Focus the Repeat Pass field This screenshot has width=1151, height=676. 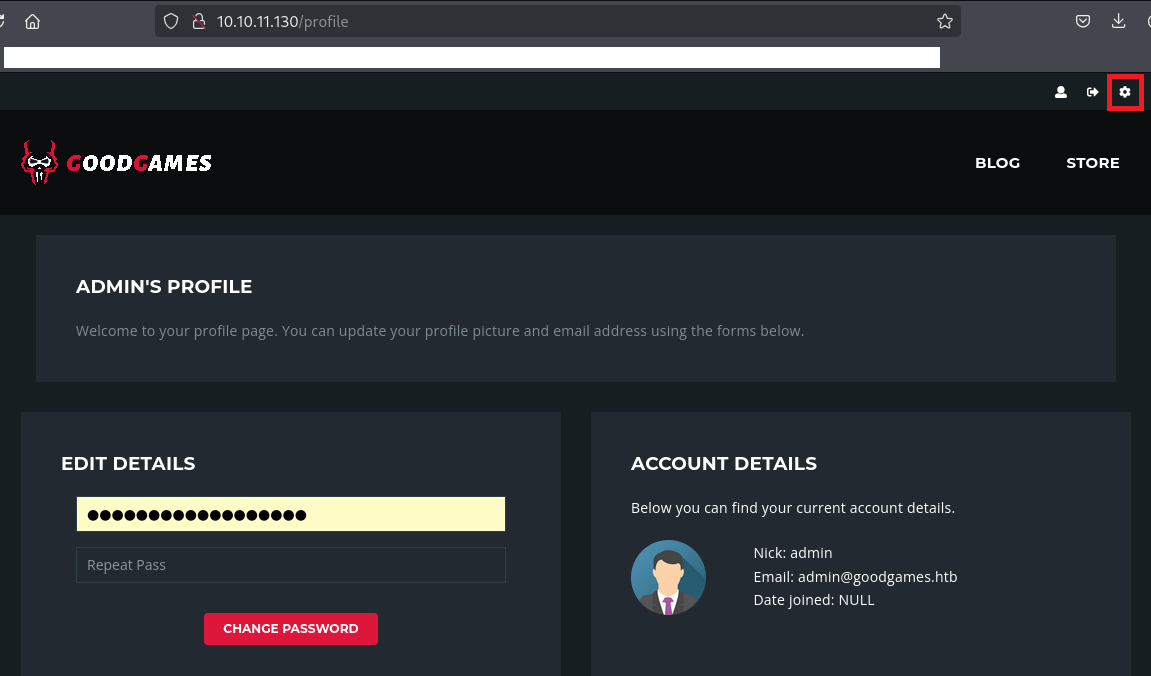[290, 565]
